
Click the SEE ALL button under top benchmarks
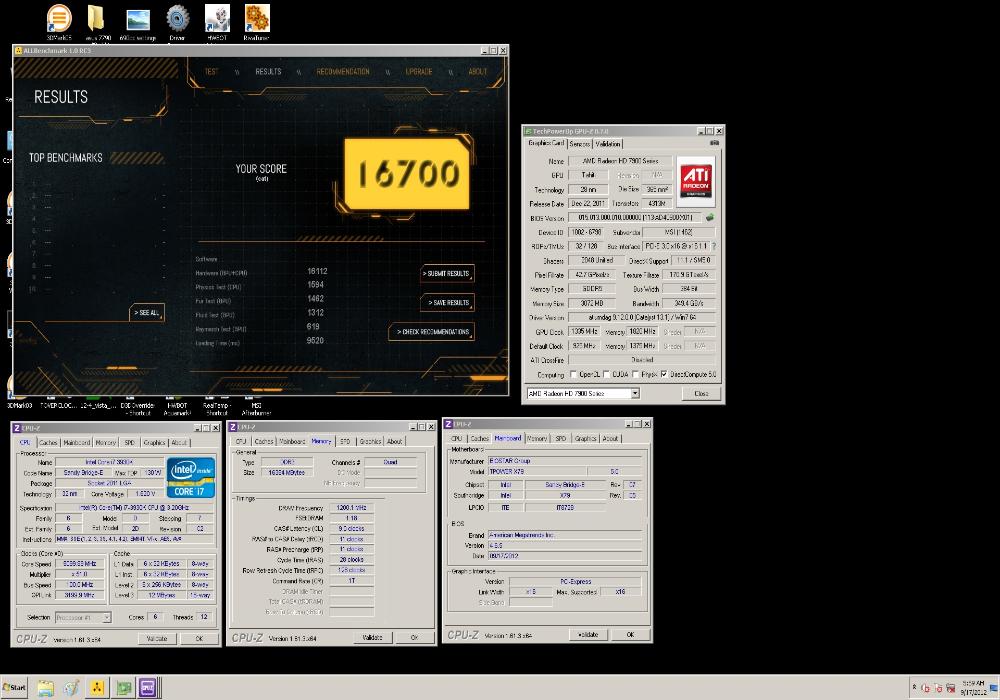147,312
